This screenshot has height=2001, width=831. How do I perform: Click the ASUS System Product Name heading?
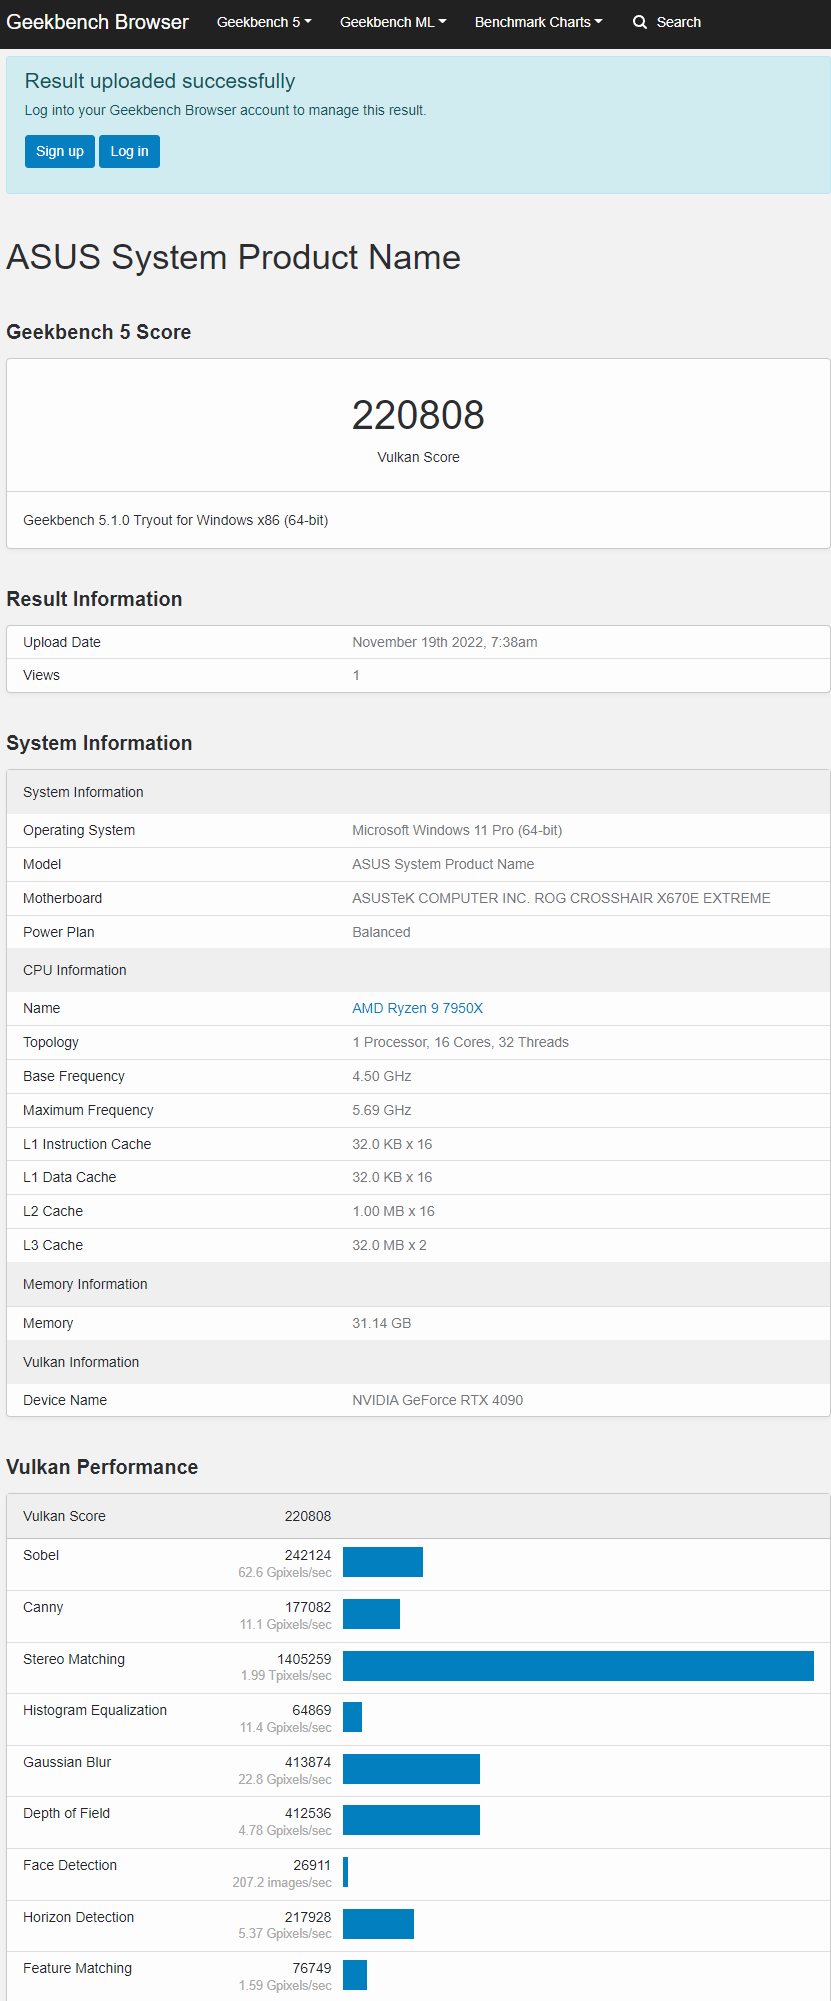[x=233, y=257]
